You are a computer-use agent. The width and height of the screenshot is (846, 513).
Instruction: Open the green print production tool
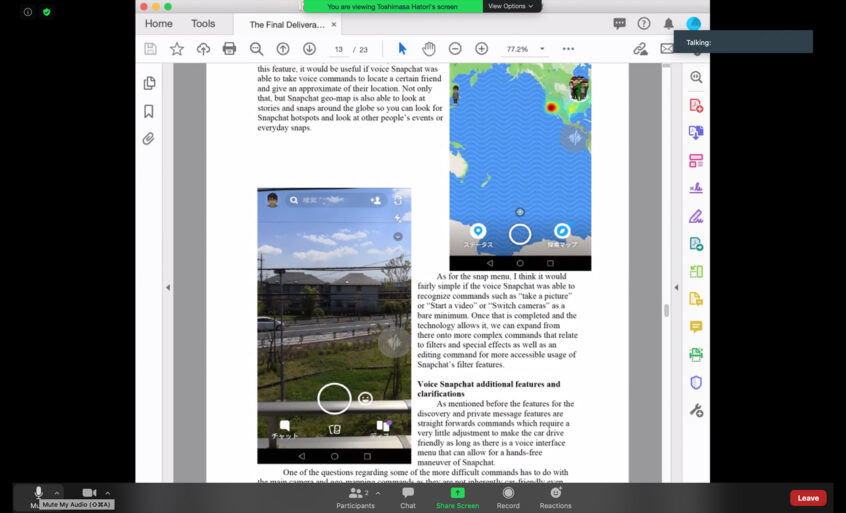click(696, 354)
